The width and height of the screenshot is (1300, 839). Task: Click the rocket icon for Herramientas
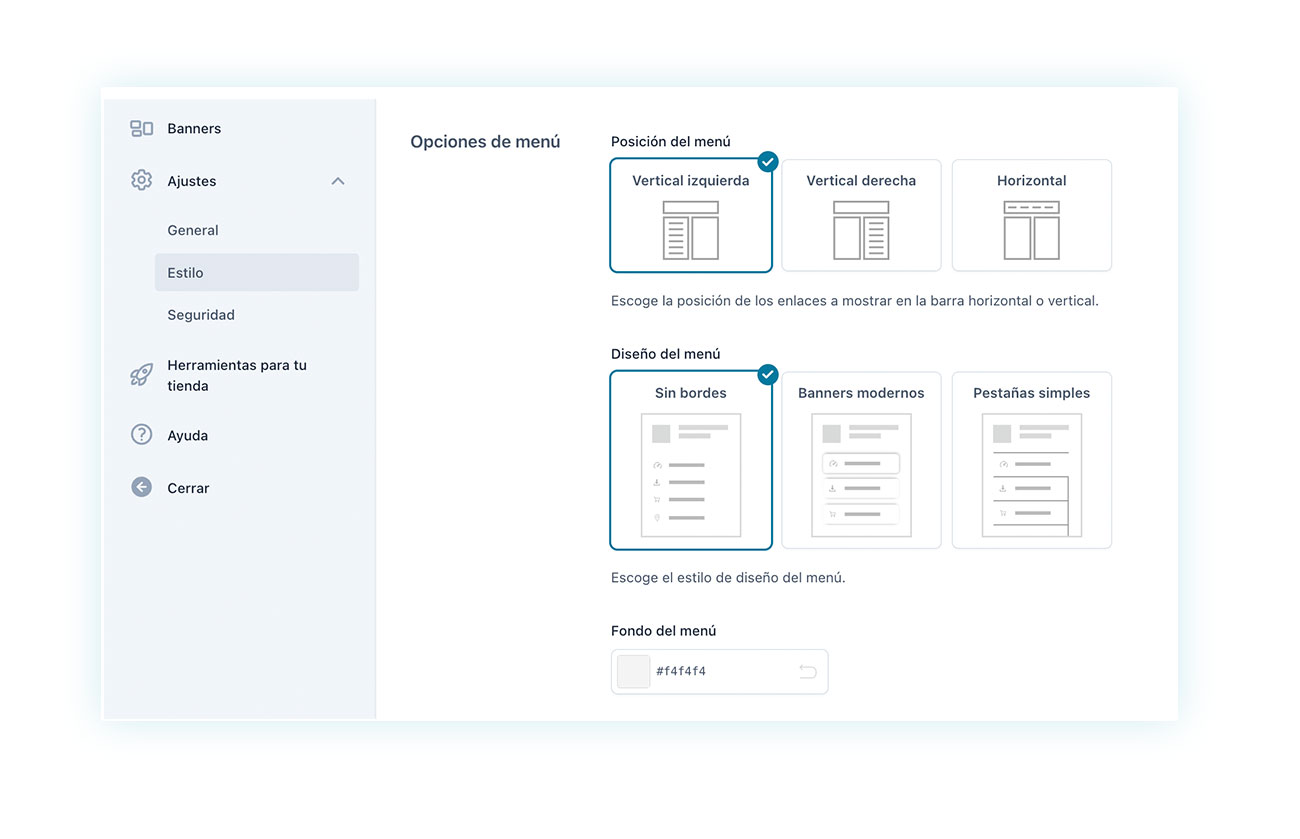141,375
